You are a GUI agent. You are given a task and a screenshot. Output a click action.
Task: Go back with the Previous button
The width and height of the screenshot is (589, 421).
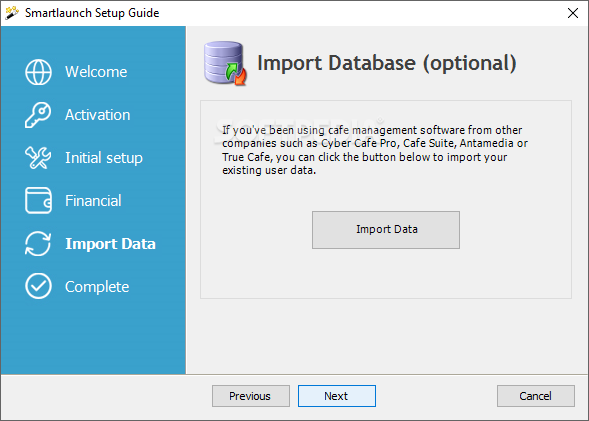click(x=251, y=396)
